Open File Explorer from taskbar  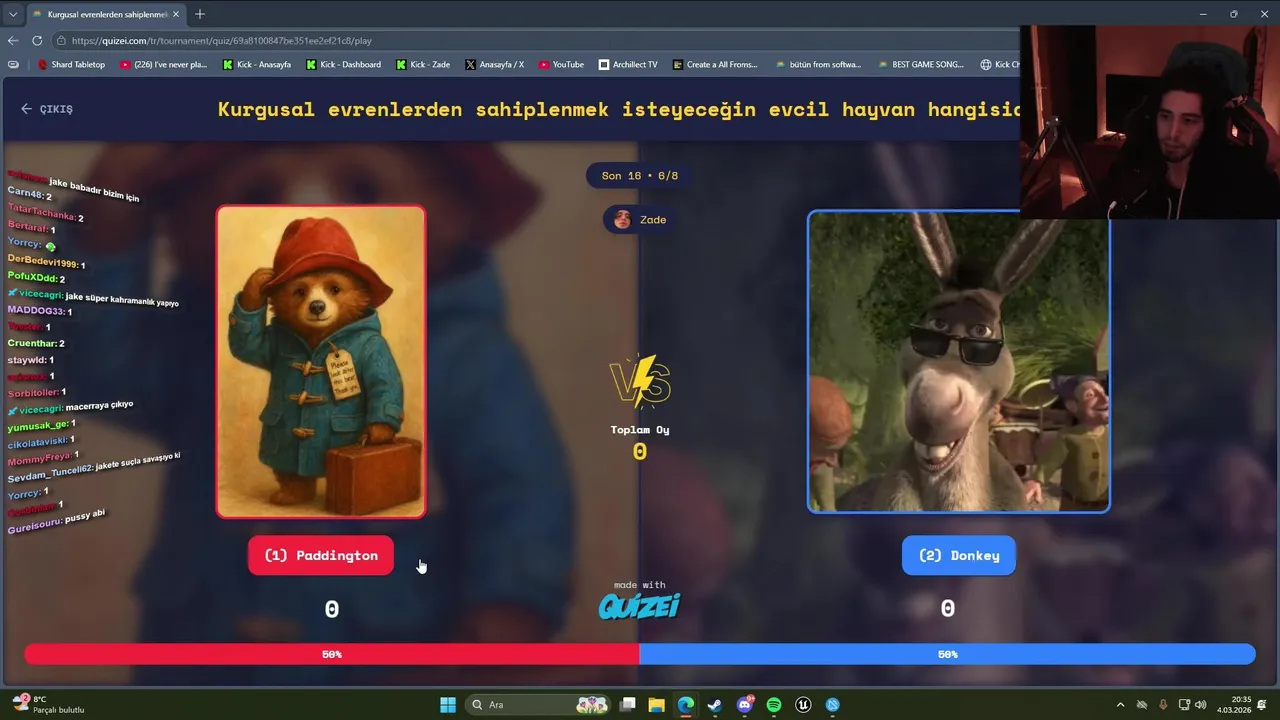(x=656, y=705)
